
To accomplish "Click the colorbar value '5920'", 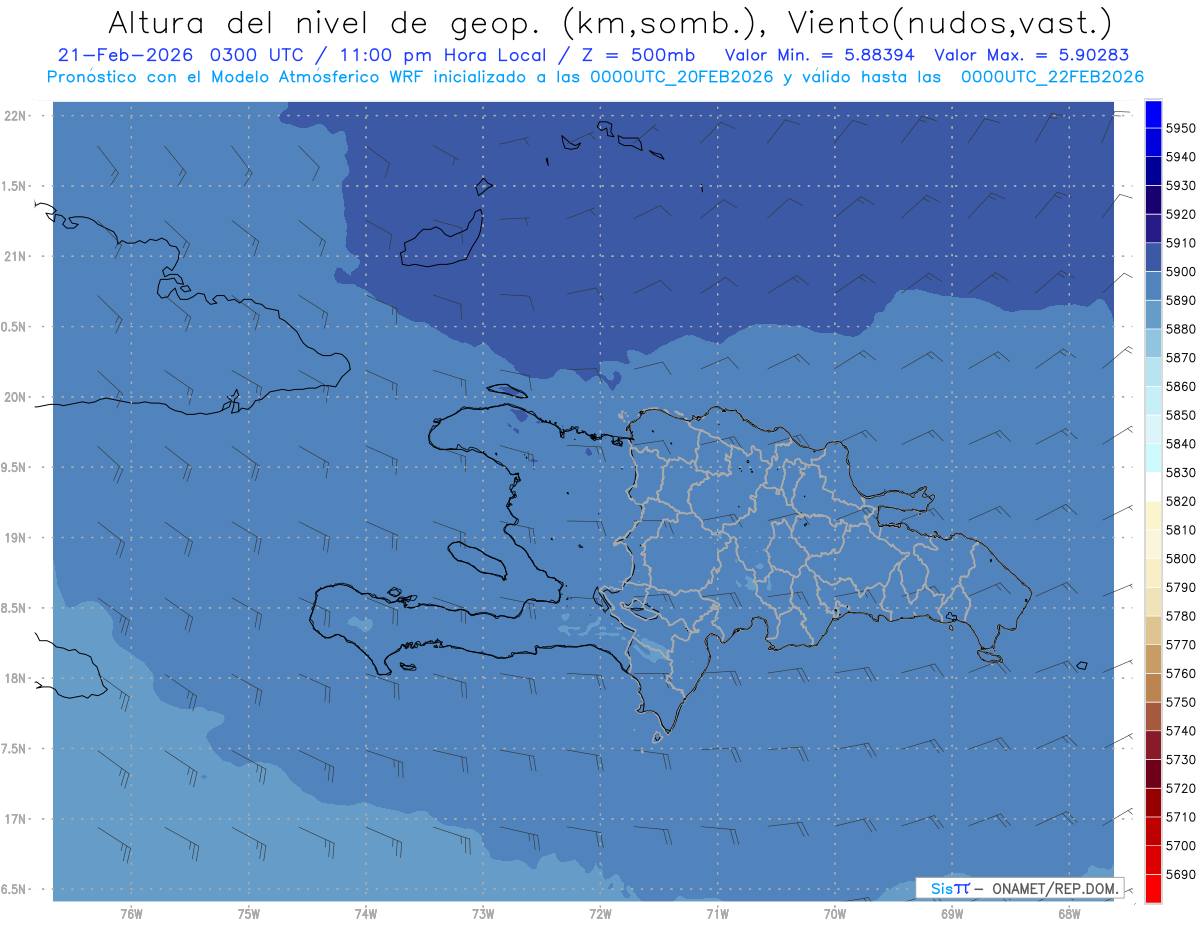I will pos(1180,214).
